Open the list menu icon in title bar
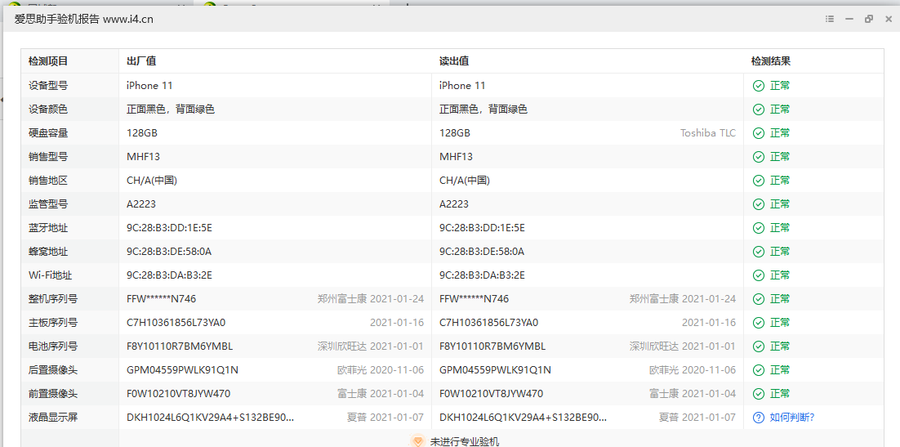This screenshot has height=447, width=900. 829,19
